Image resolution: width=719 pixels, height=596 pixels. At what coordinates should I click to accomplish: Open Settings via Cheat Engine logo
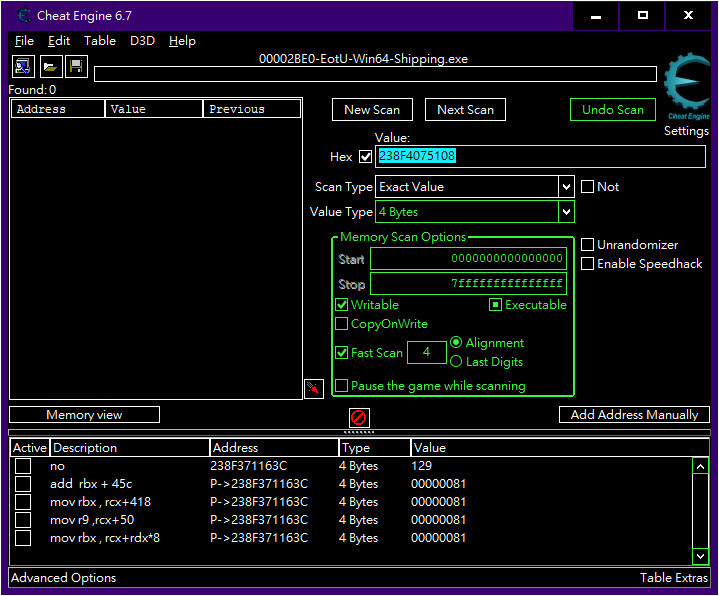[x=686, y=87]
